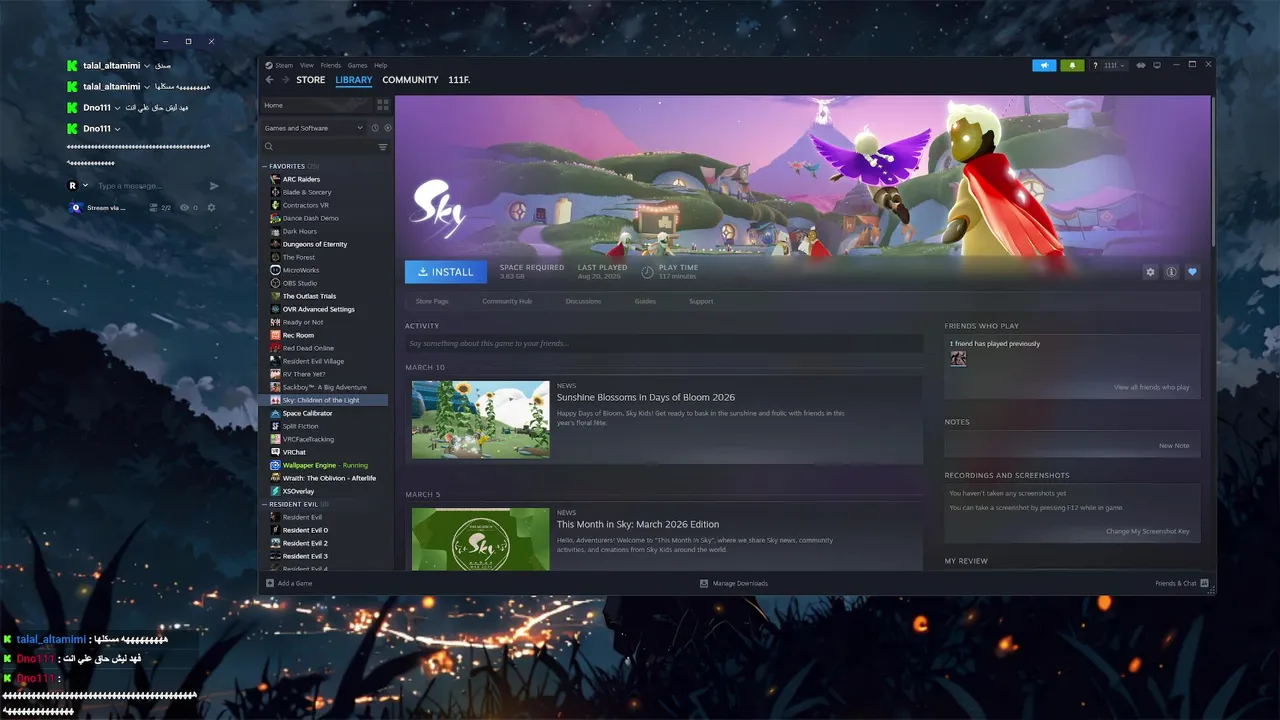Go back with the Steam back arrow
Viewport: 1280px width, 720px height.
(x=269, y=80)
